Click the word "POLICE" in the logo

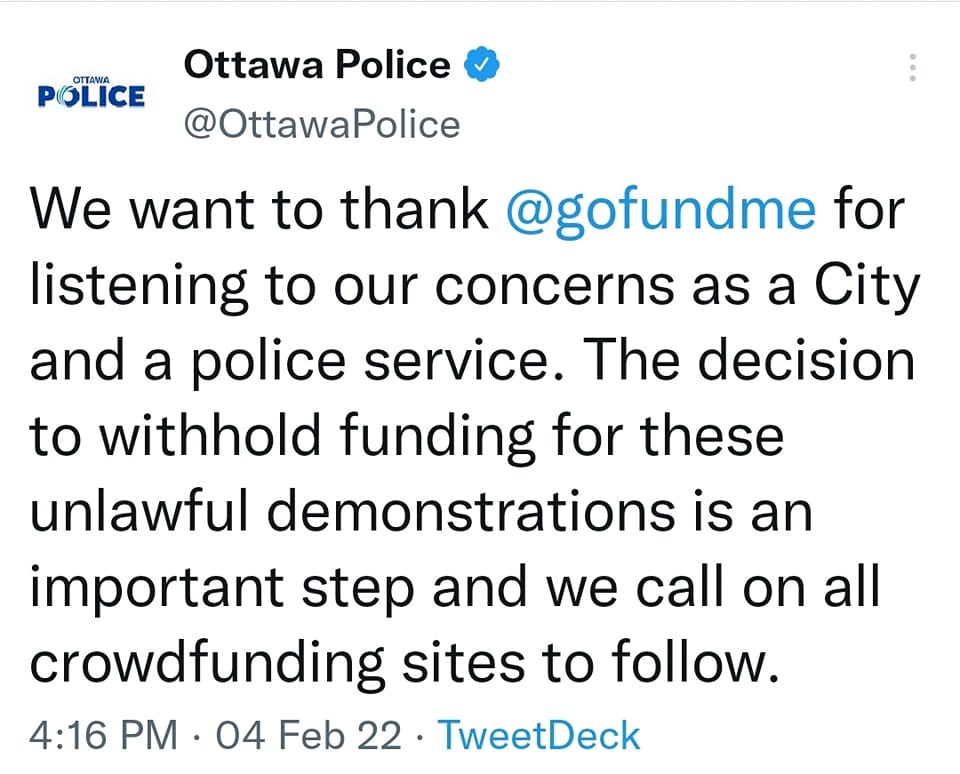click(x=91, y=97)
